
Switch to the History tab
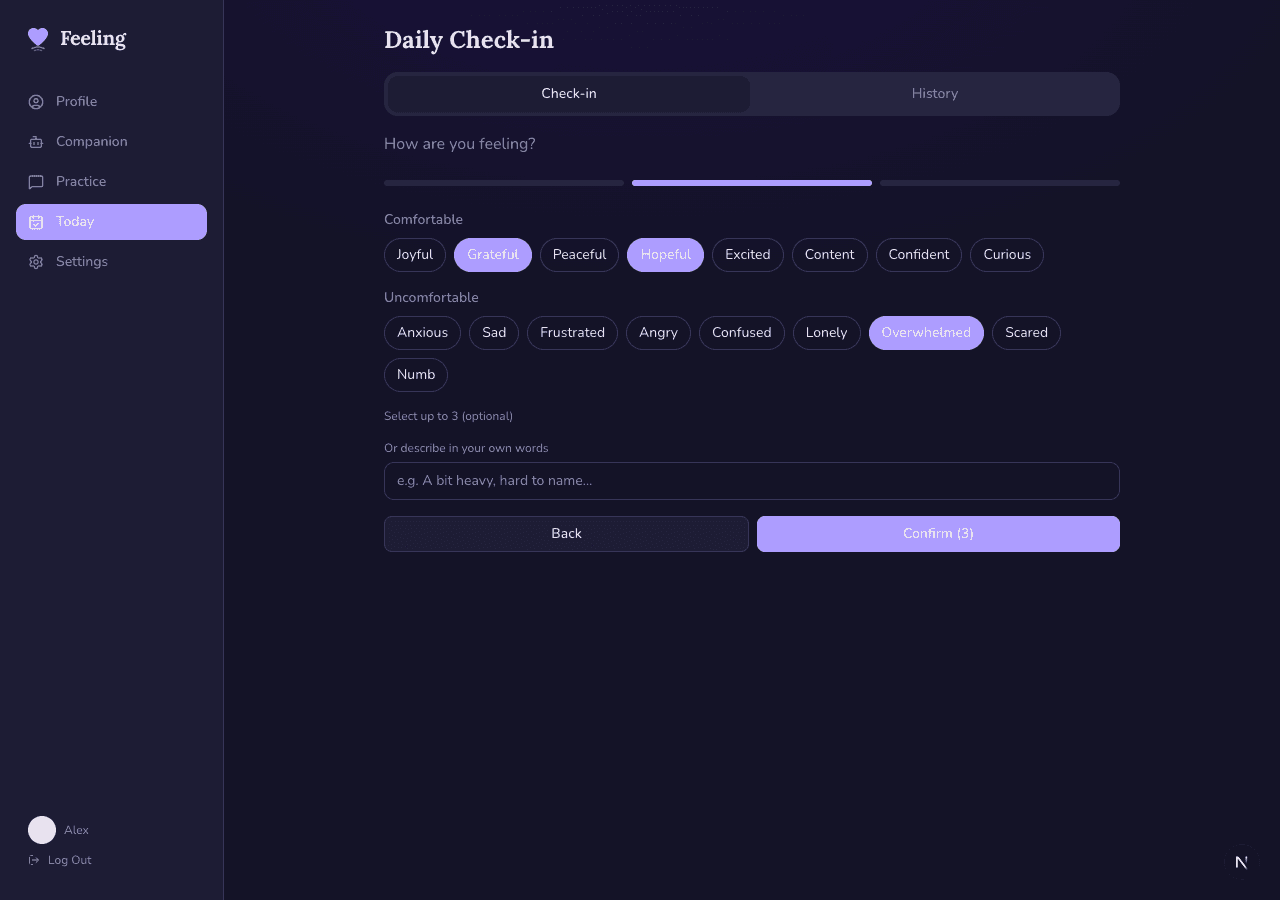[x=934, y=94]
